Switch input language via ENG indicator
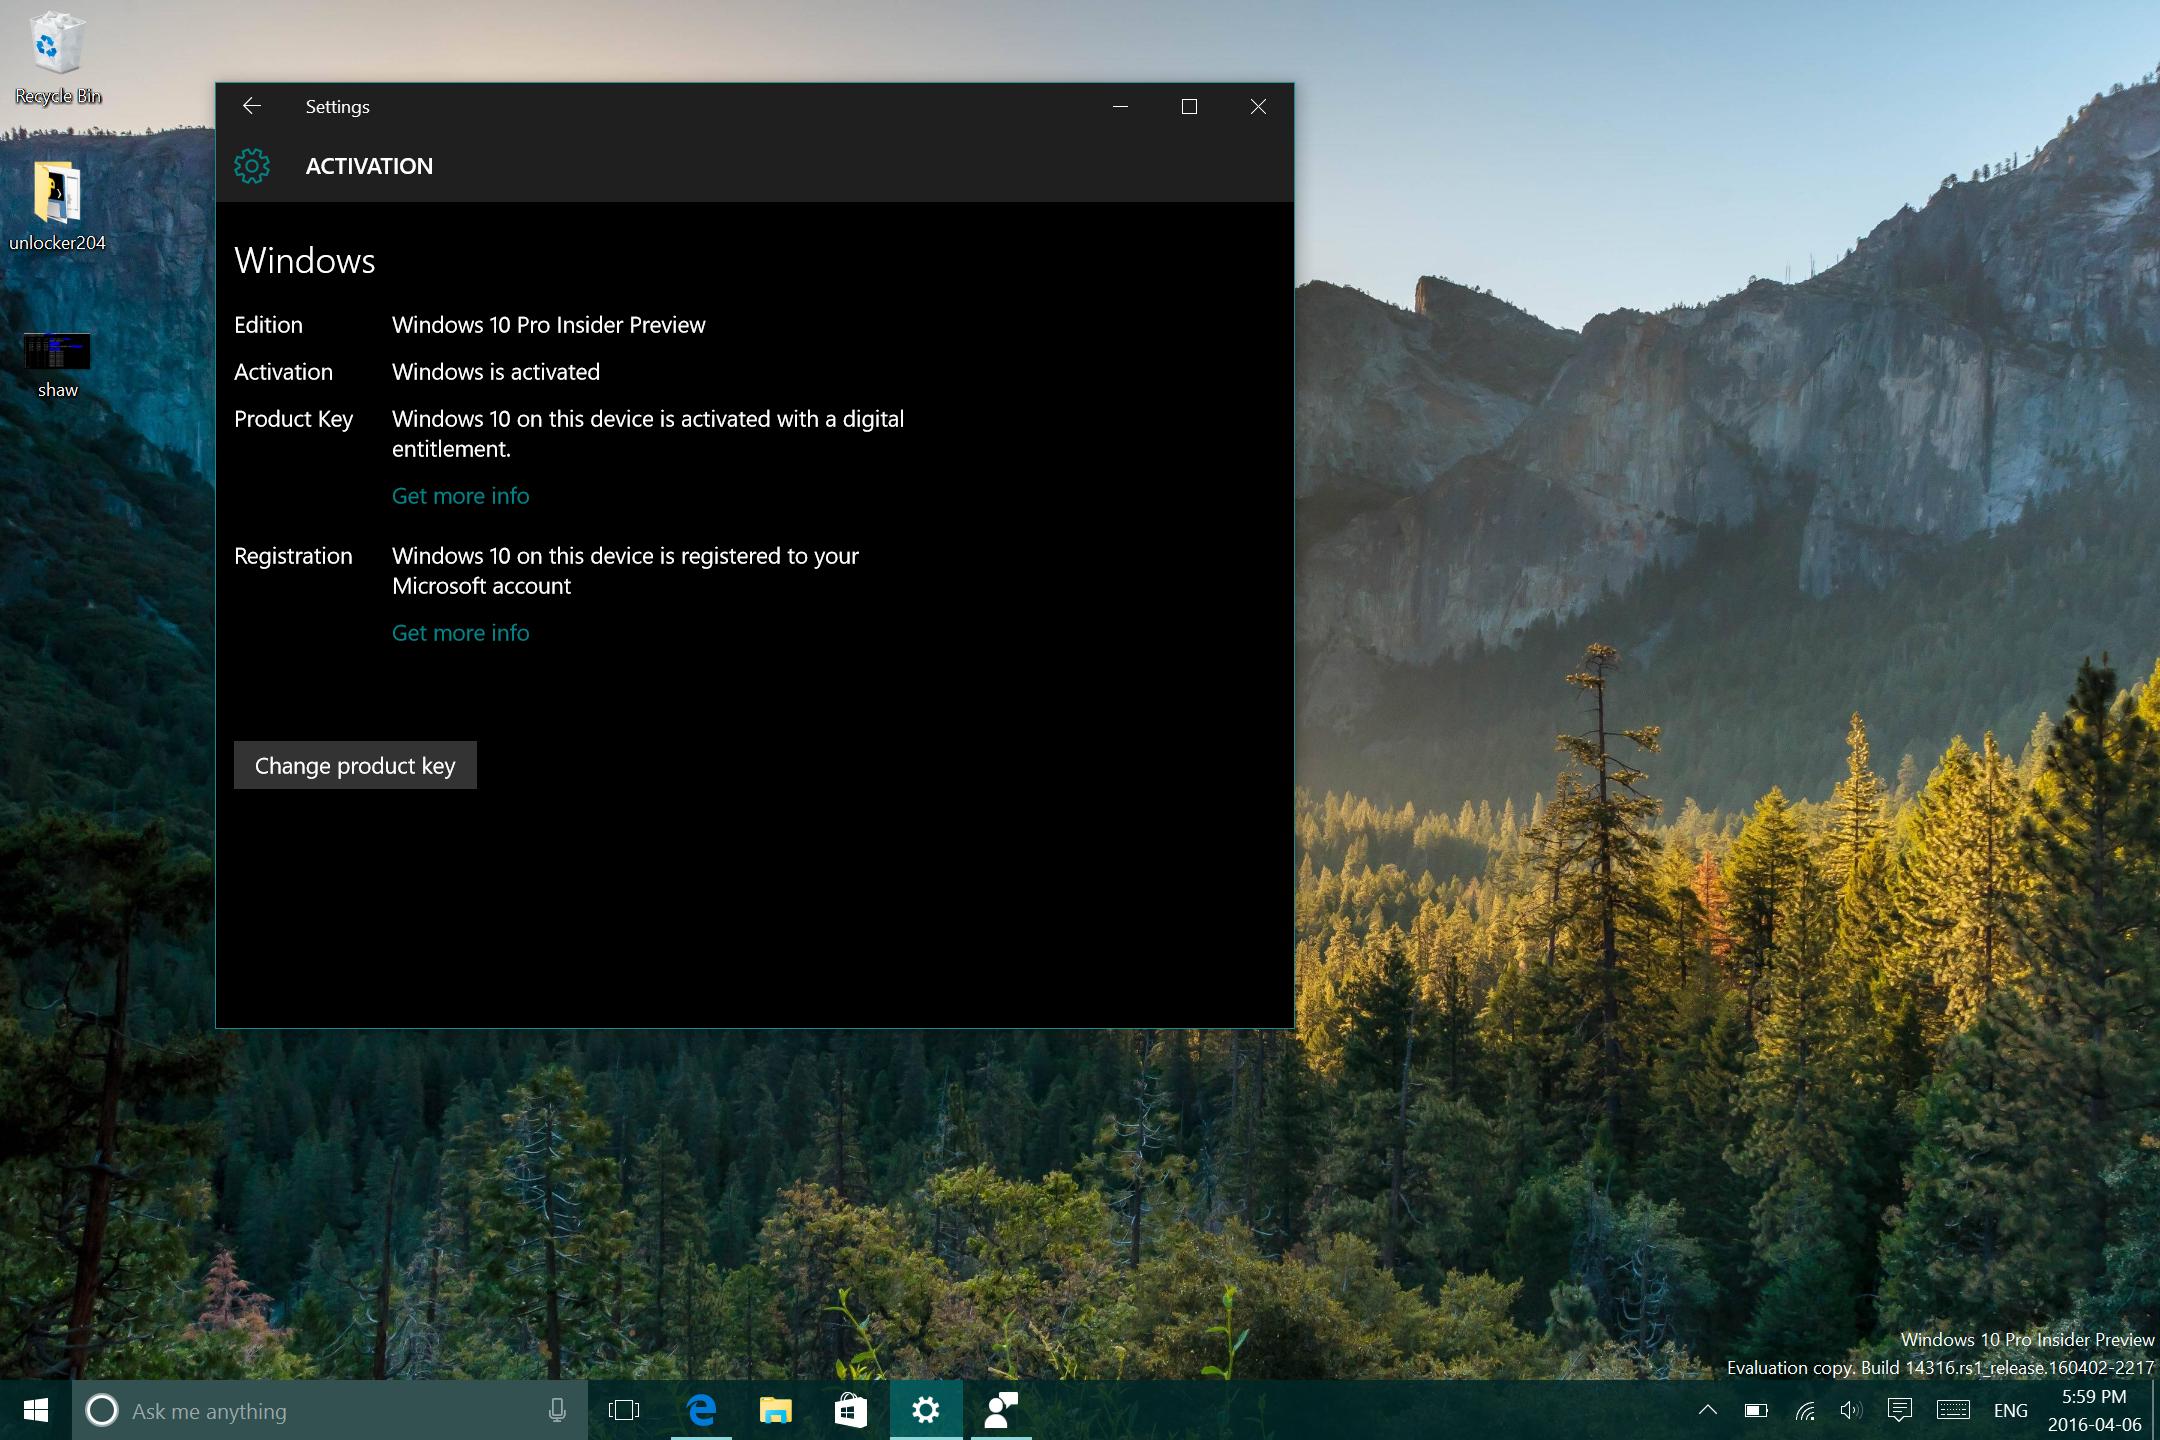 (x=2010, y=1411)
